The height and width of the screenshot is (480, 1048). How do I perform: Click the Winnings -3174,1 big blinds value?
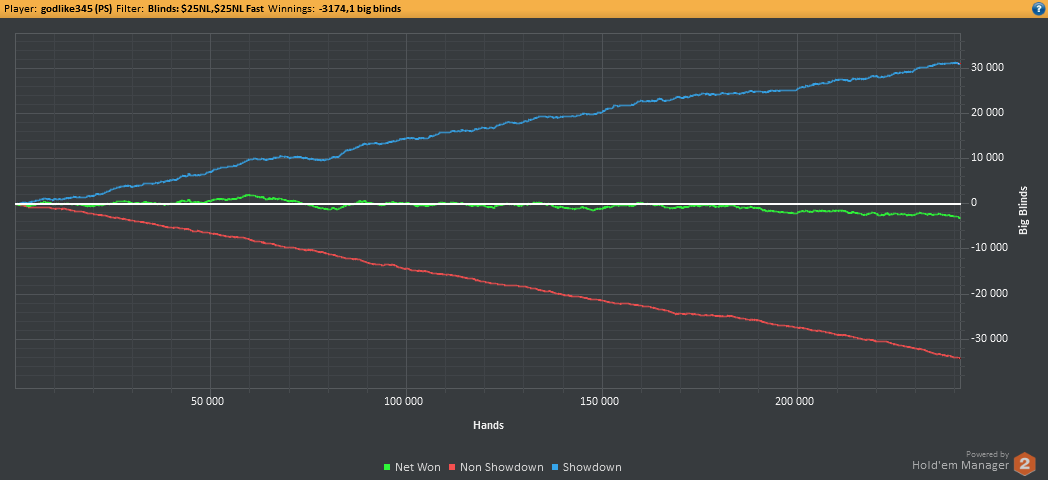tap(358, 8)
